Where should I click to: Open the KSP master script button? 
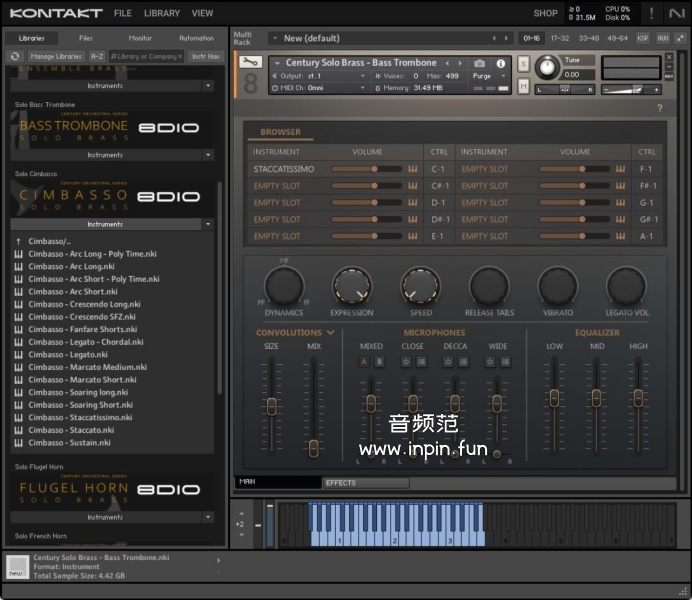[x=643, y=38]
